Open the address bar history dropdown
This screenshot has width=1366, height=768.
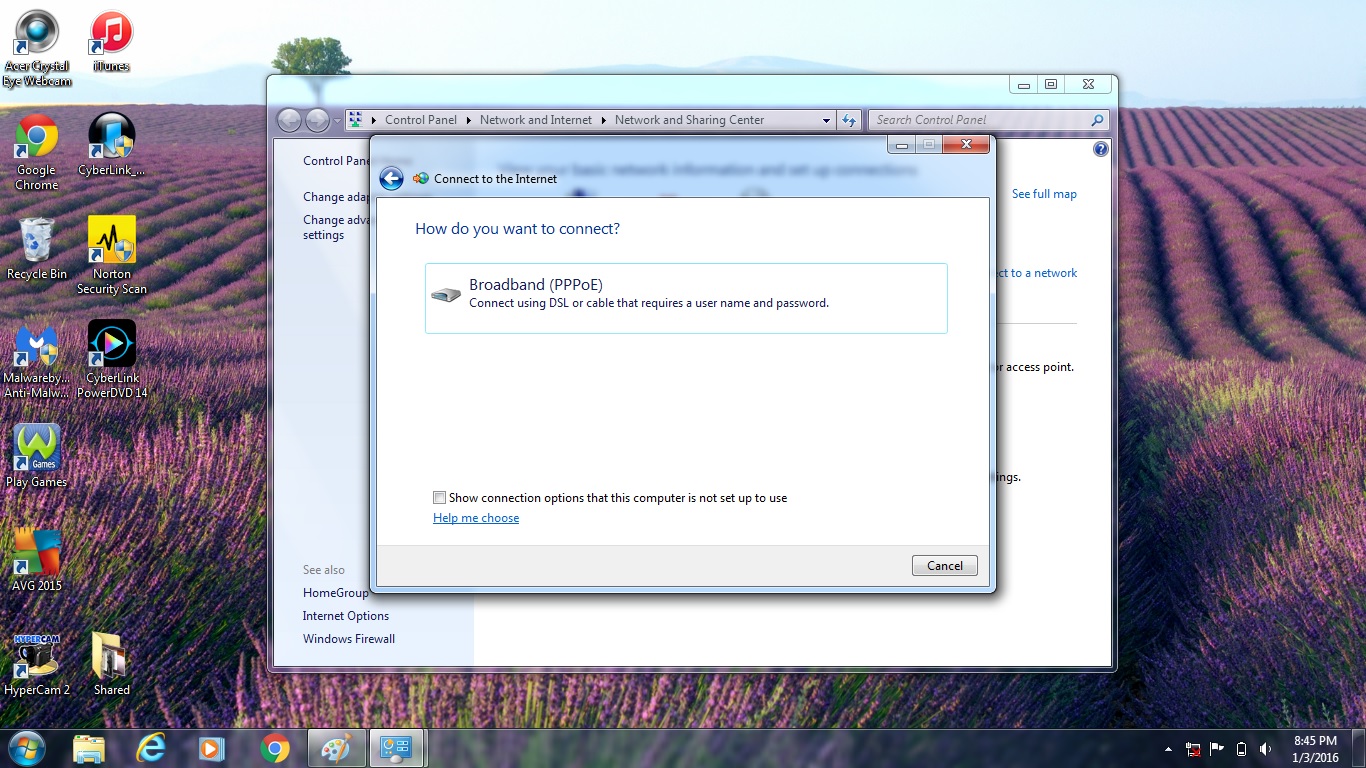click(x=826, y=120)
